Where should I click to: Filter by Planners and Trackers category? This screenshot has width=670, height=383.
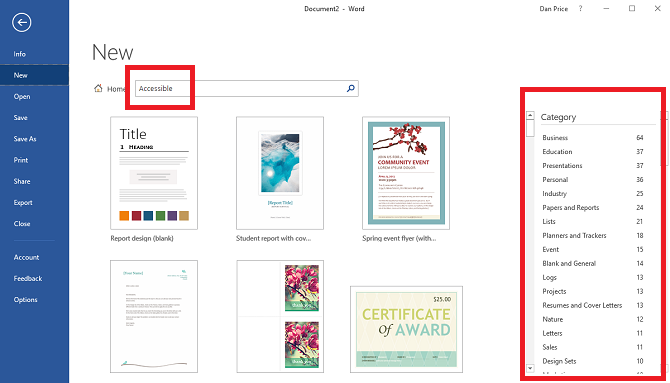593,236
